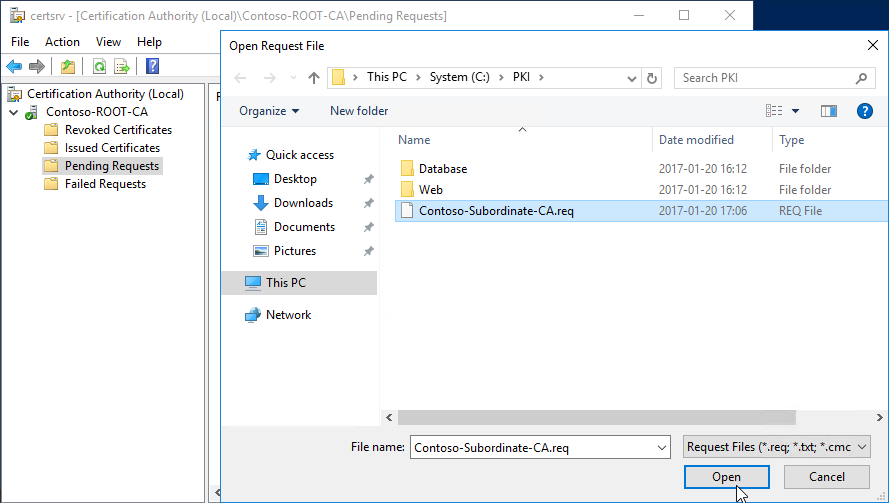Click the horizontal scrollbar thumb in file list
Image resolution: width=889 pixels, height=503 pixels.
596,418
